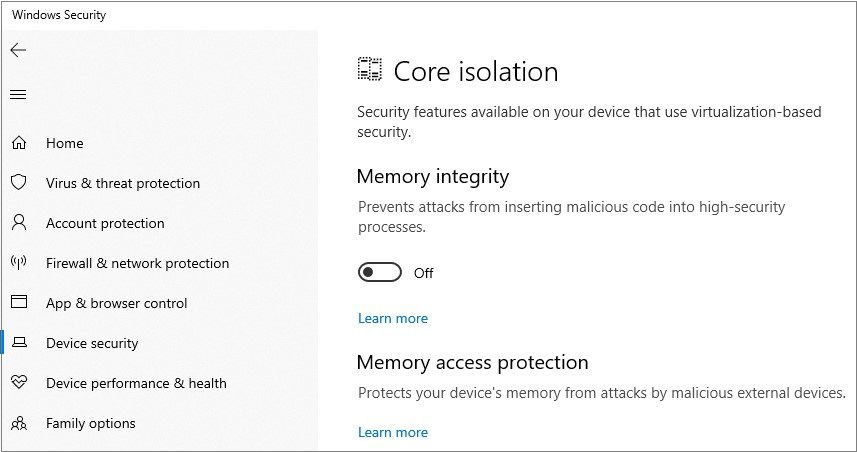Go to Virus & threat protection page
The width and height of the screenshot is (857, 452).
(123, 183)
